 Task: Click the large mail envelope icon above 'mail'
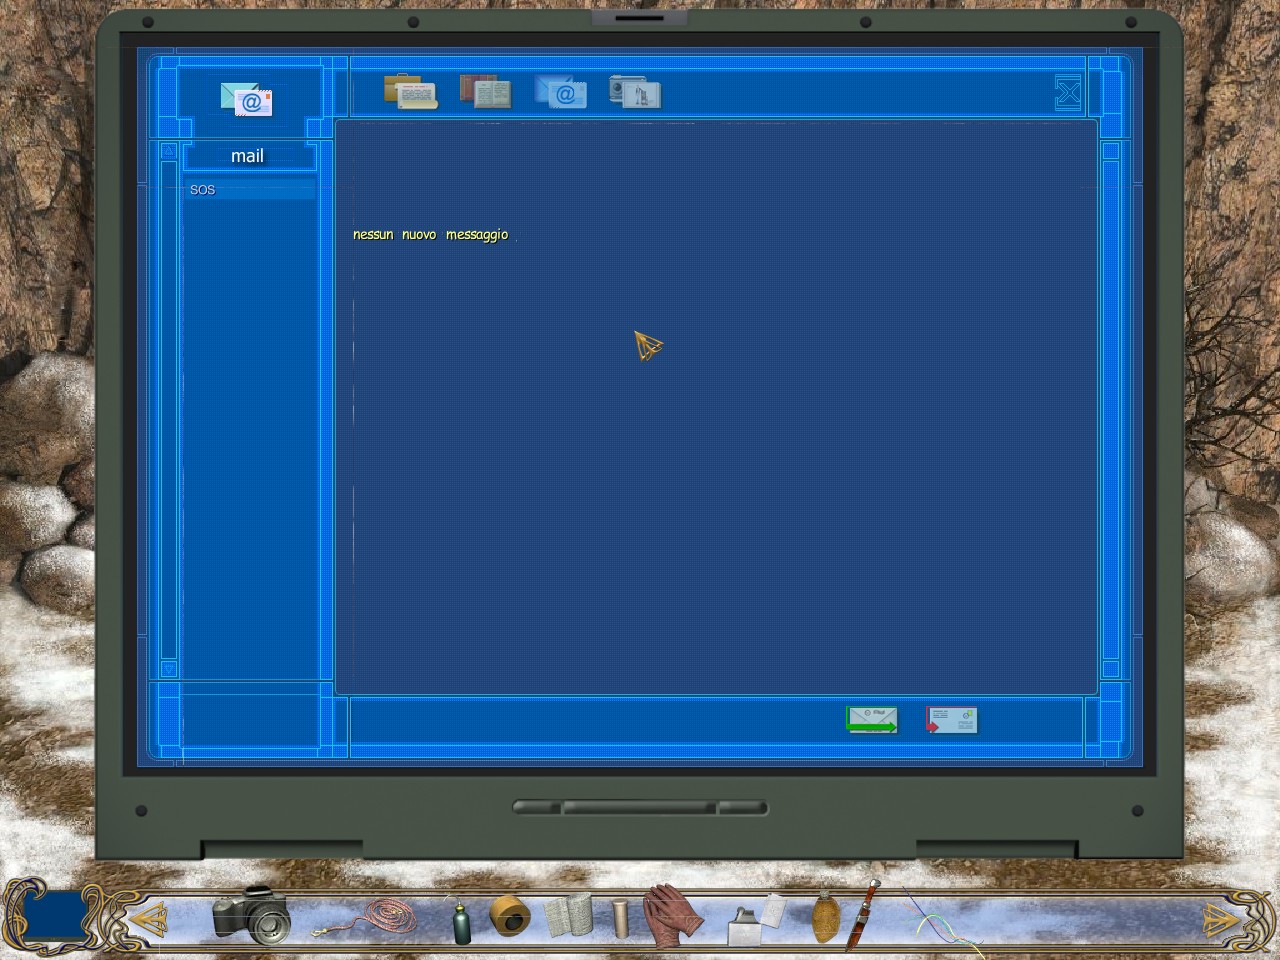coord(247,99)
